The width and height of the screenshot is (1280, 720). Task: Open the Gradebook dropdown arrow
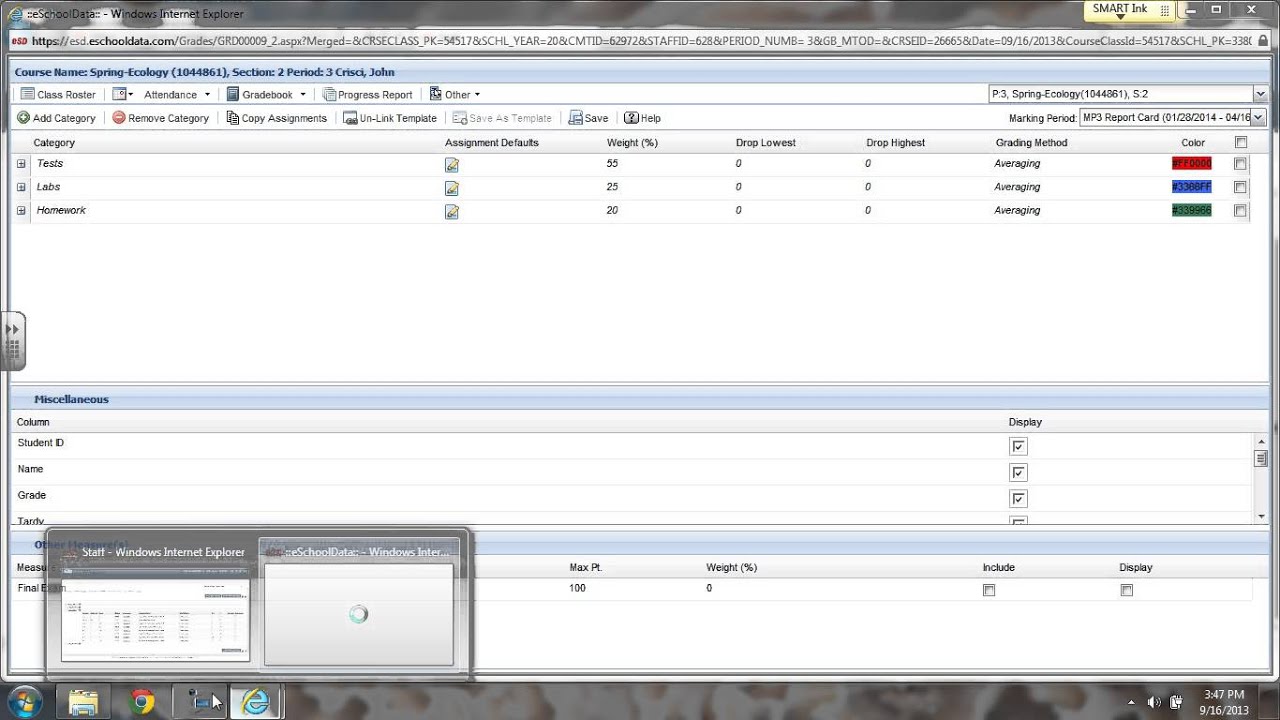point(303,95)
